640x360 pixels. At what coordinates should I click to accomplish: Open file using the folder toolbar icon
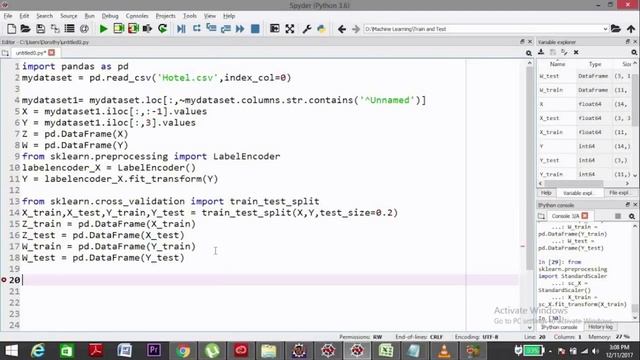coord(25,29)
